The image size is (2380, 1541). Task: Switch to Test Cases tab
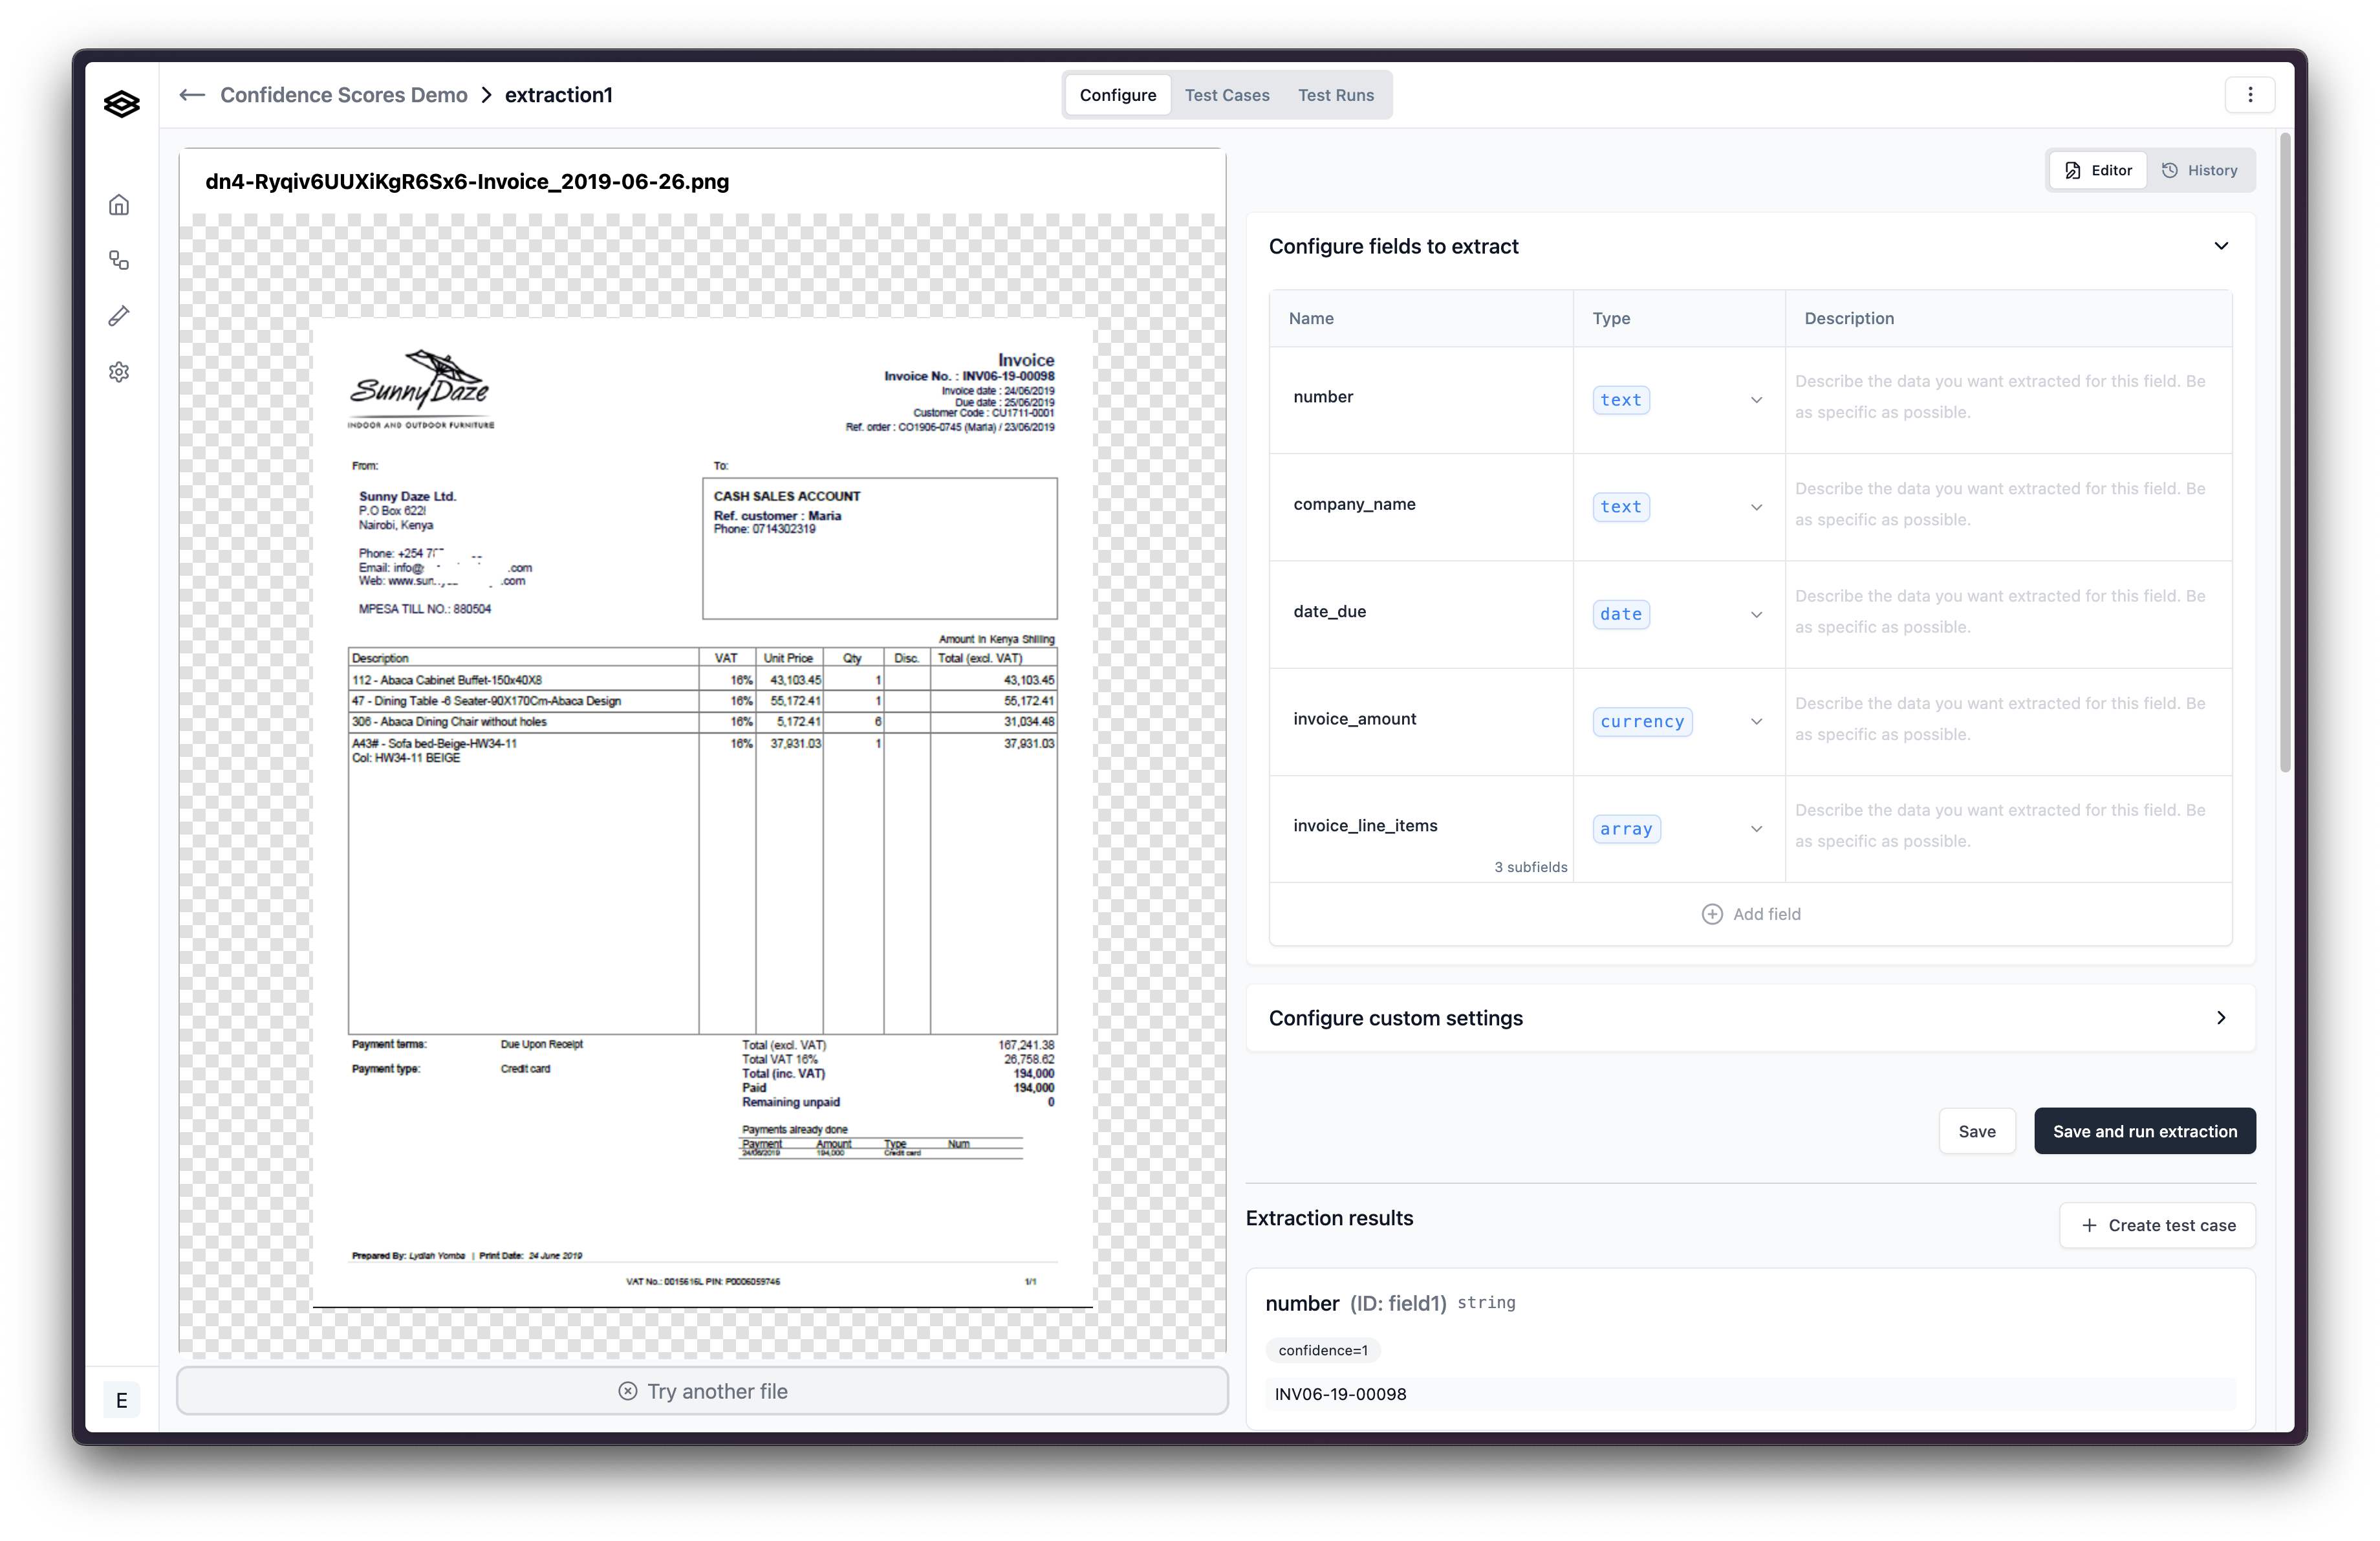1226,95
